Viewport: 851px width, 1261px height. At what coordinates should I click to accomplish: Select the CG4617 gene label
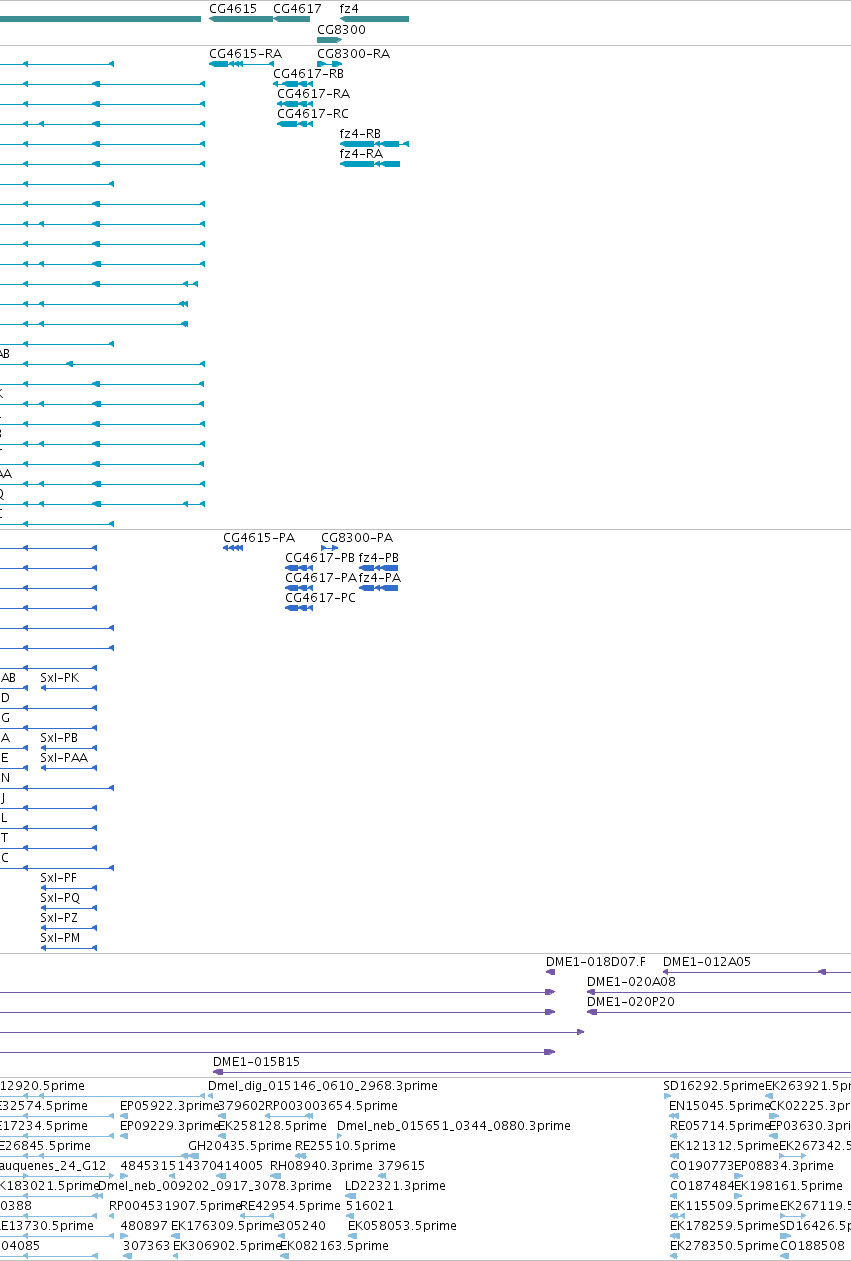(297, 8)
